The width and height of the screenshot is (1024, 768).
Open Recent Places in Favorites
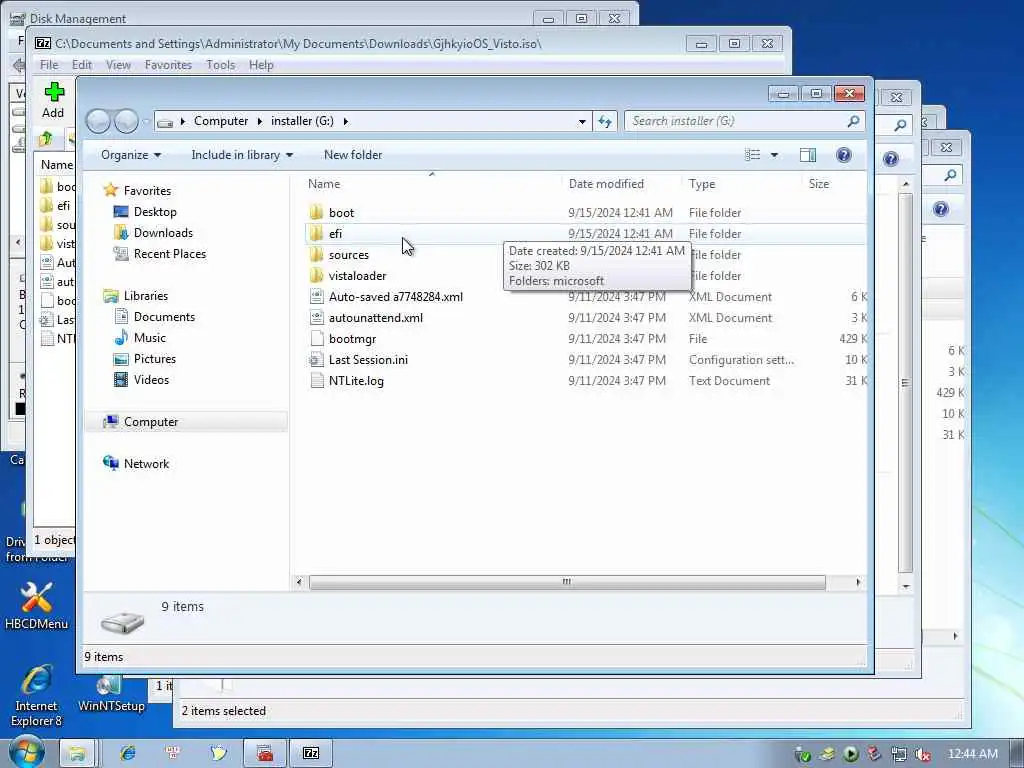tap(169, 253)
